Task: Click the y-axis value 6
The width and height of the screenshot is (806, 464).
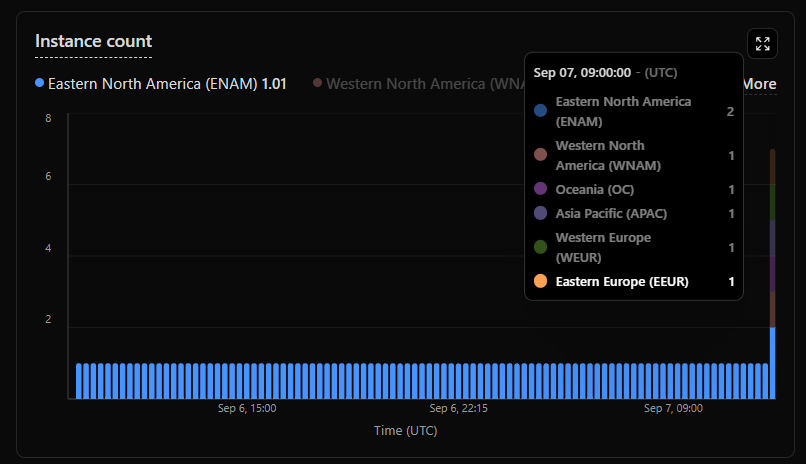Action: click(48, 176)
